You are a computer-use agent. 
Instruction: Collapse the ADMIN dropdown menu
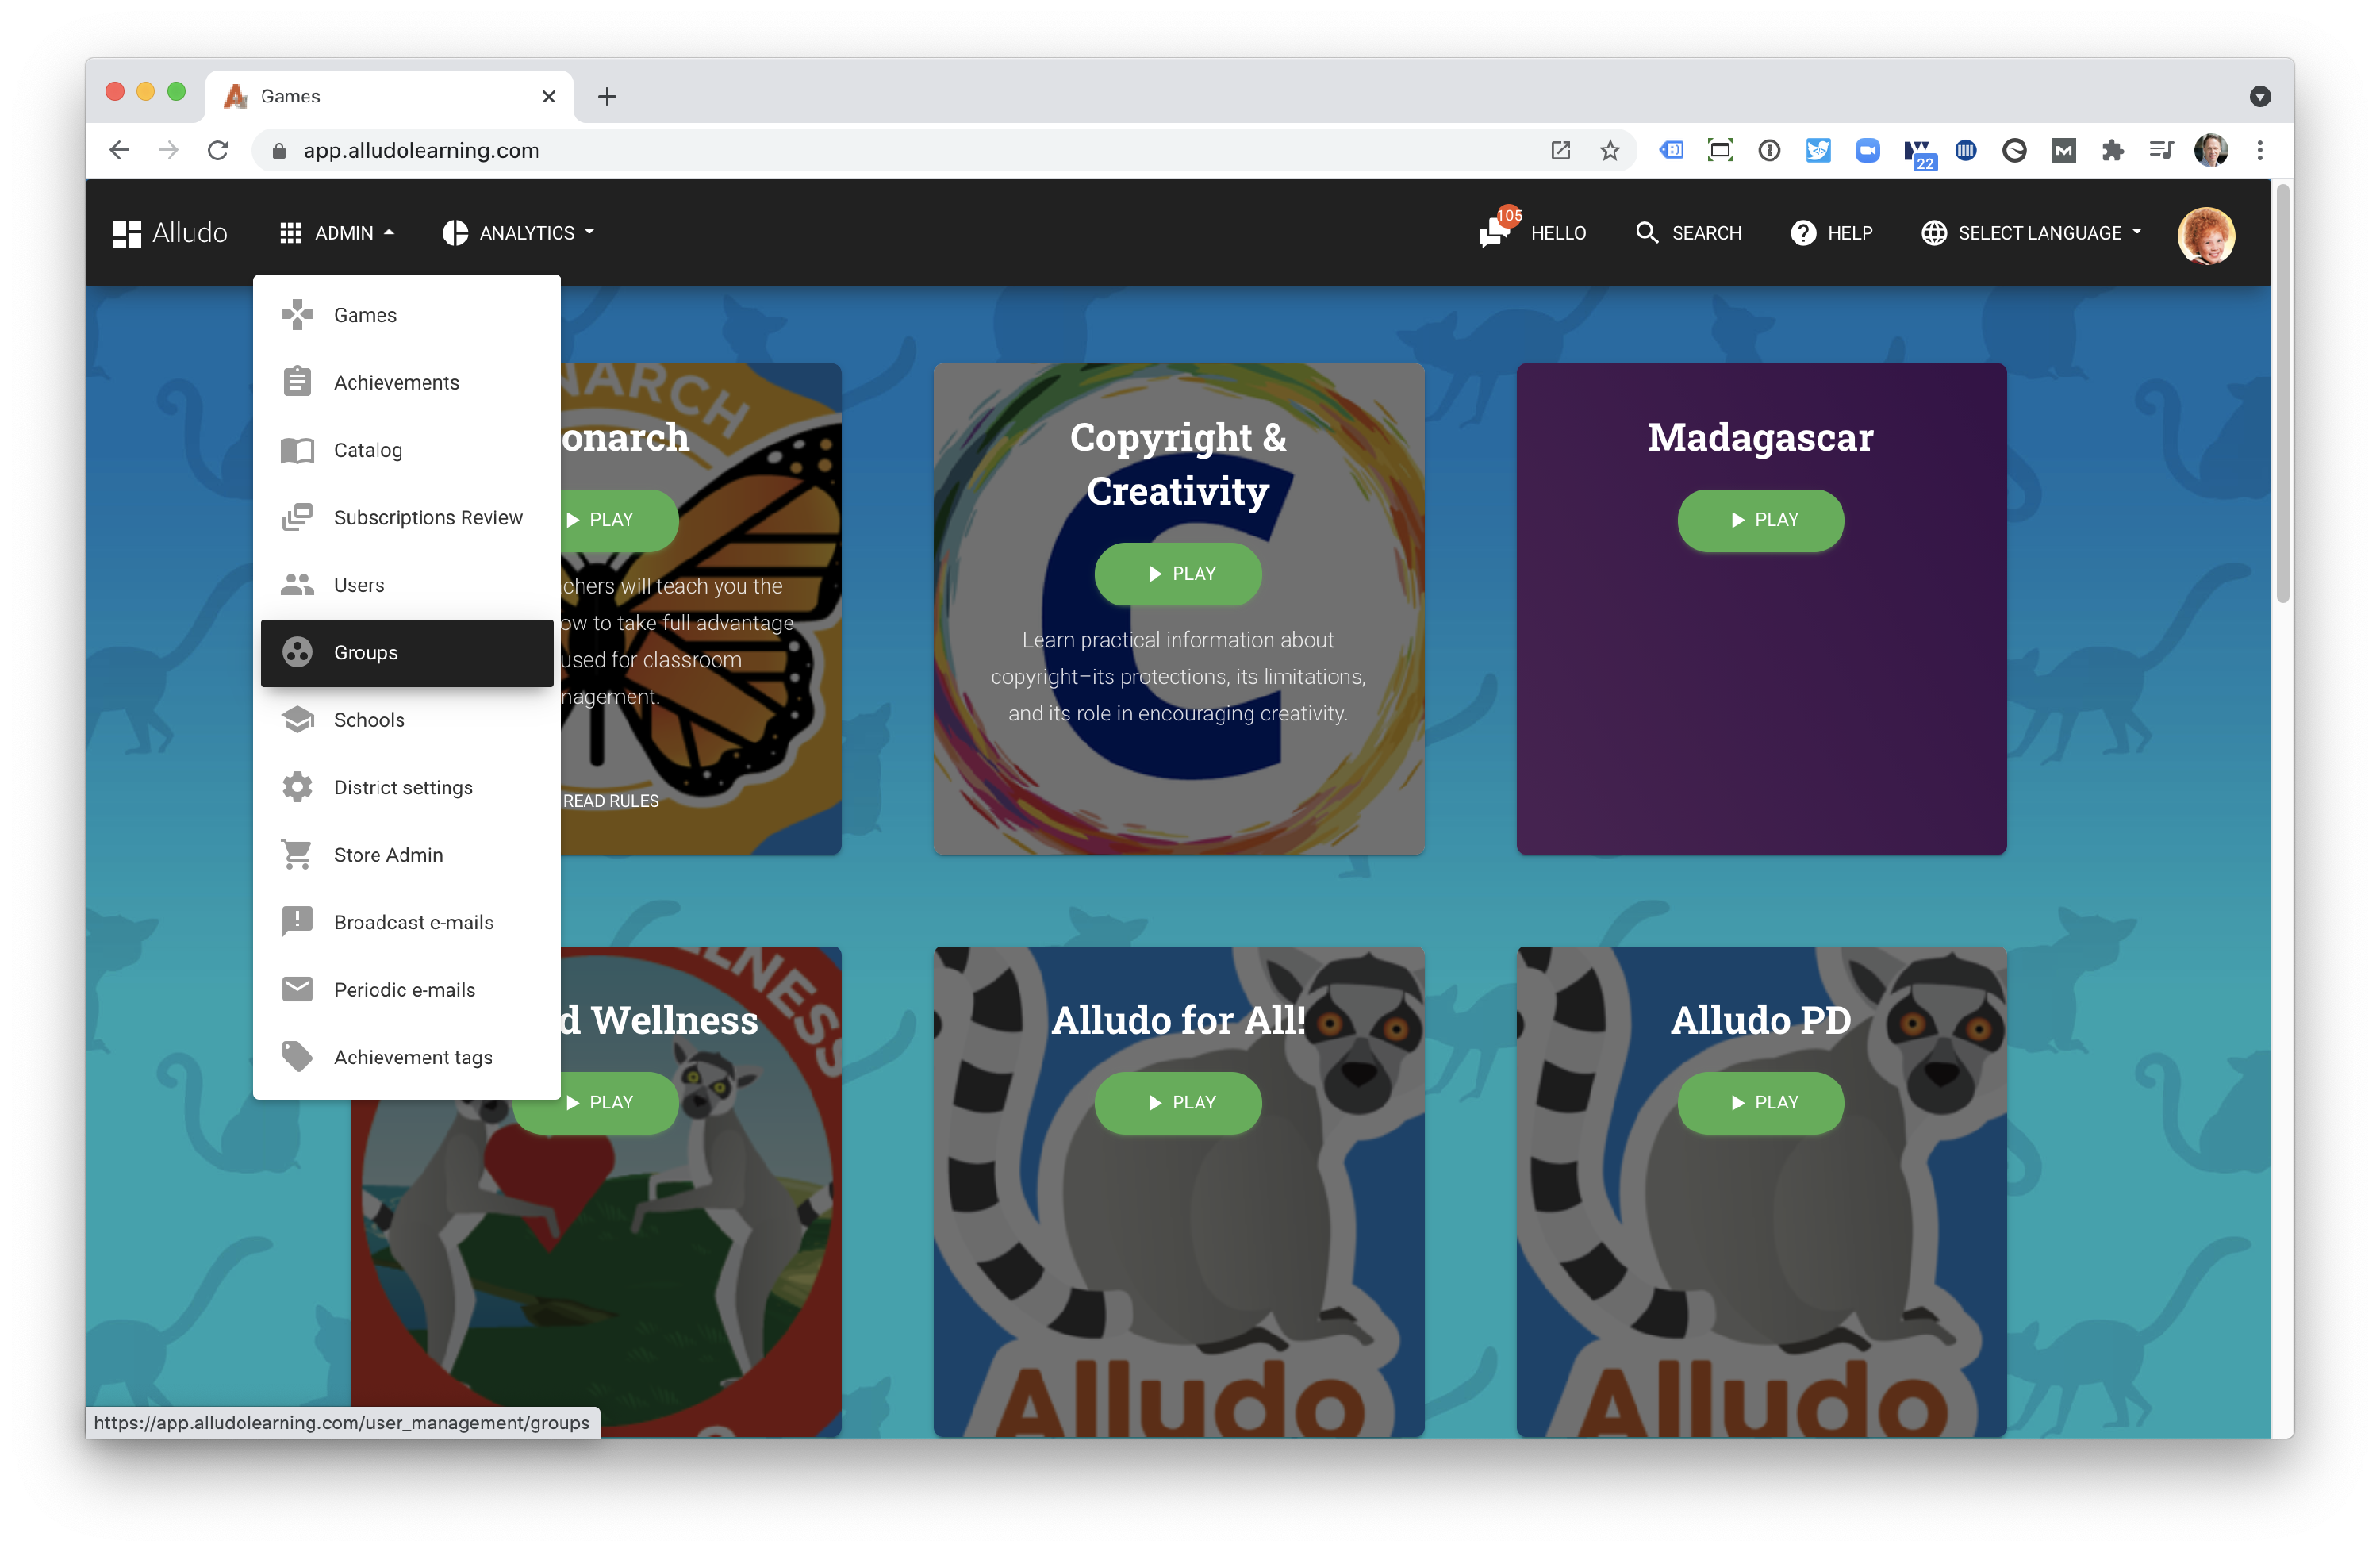tap(337, 233)
